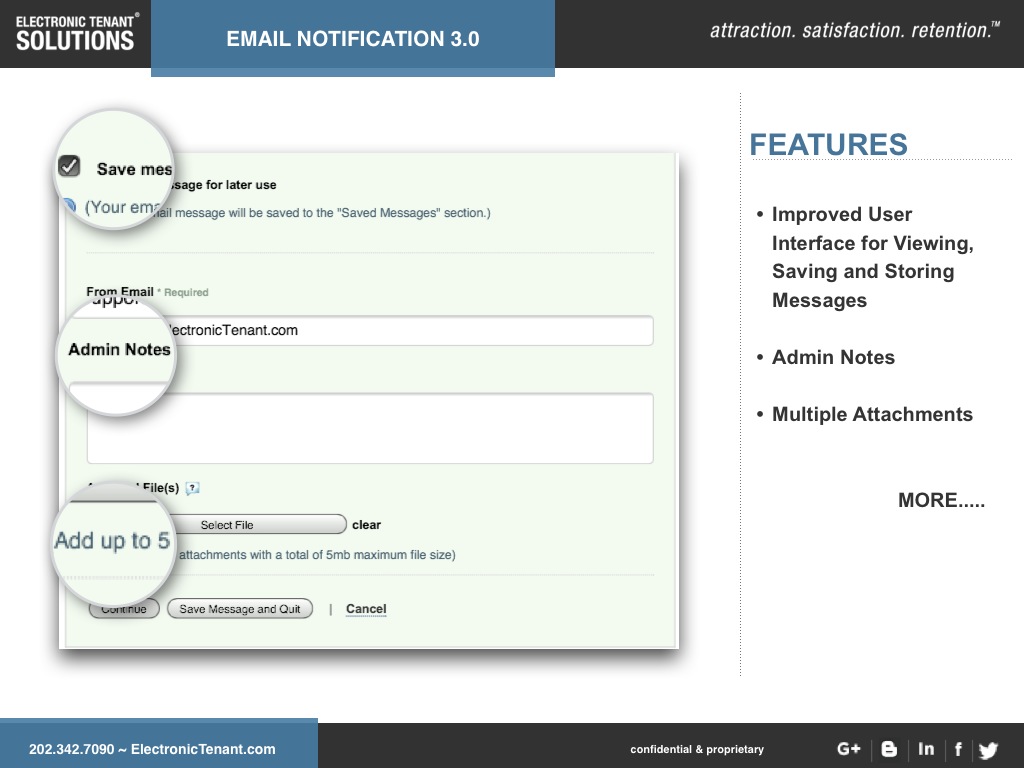This screenshot has width=1024, height=768.
Task: Click the Electronic Tenant Solutions logo
Action: tap(76, 32)
